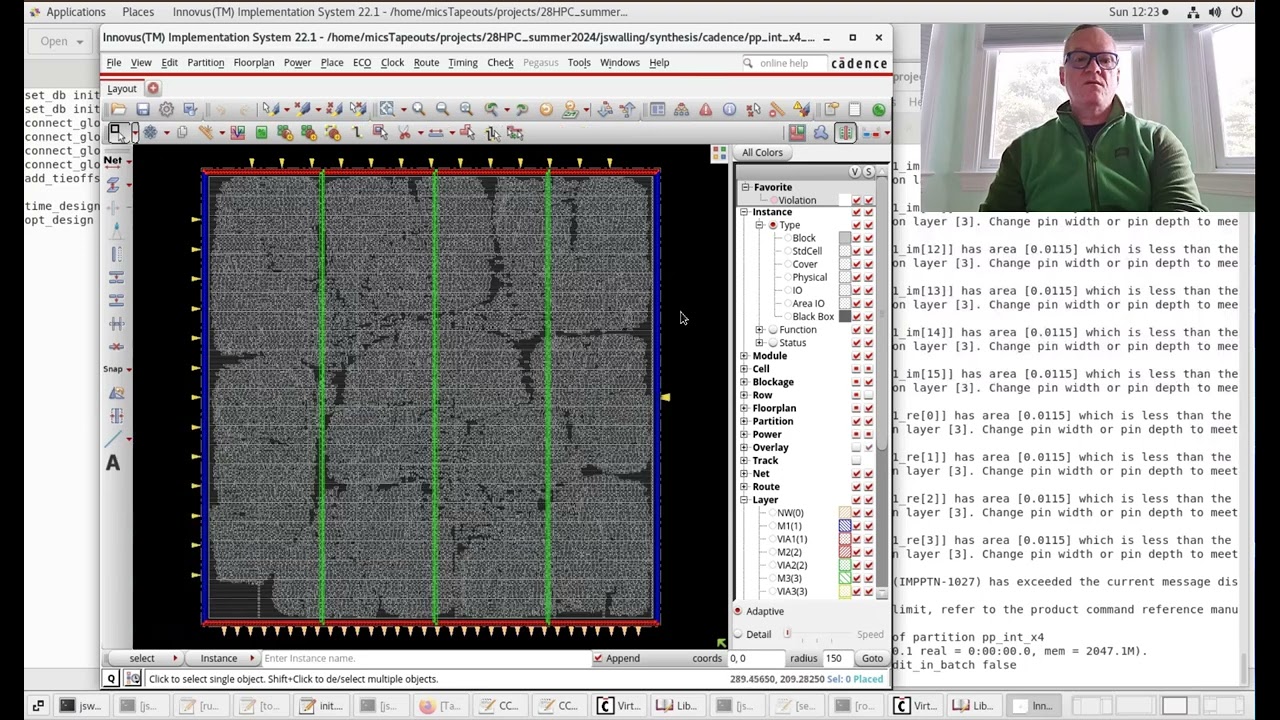Open the preferences gear icon
1280x720 pixels.
pos(166,109)
